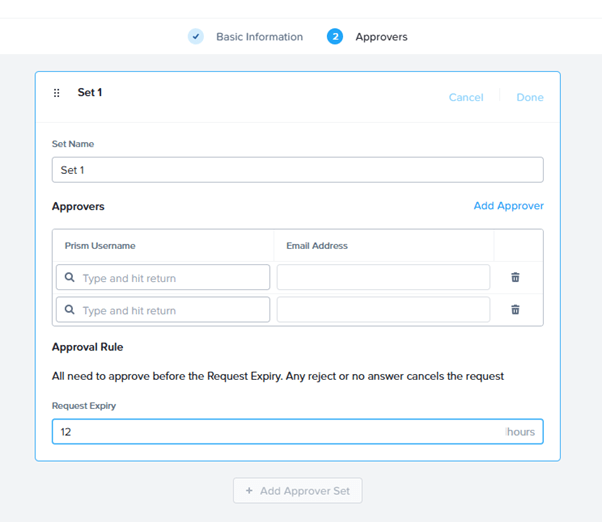Image resolution: width=602 pixels, height=522 pixels.
Task: Focus the Set Name text field
Action: click(x=297, y=170)
